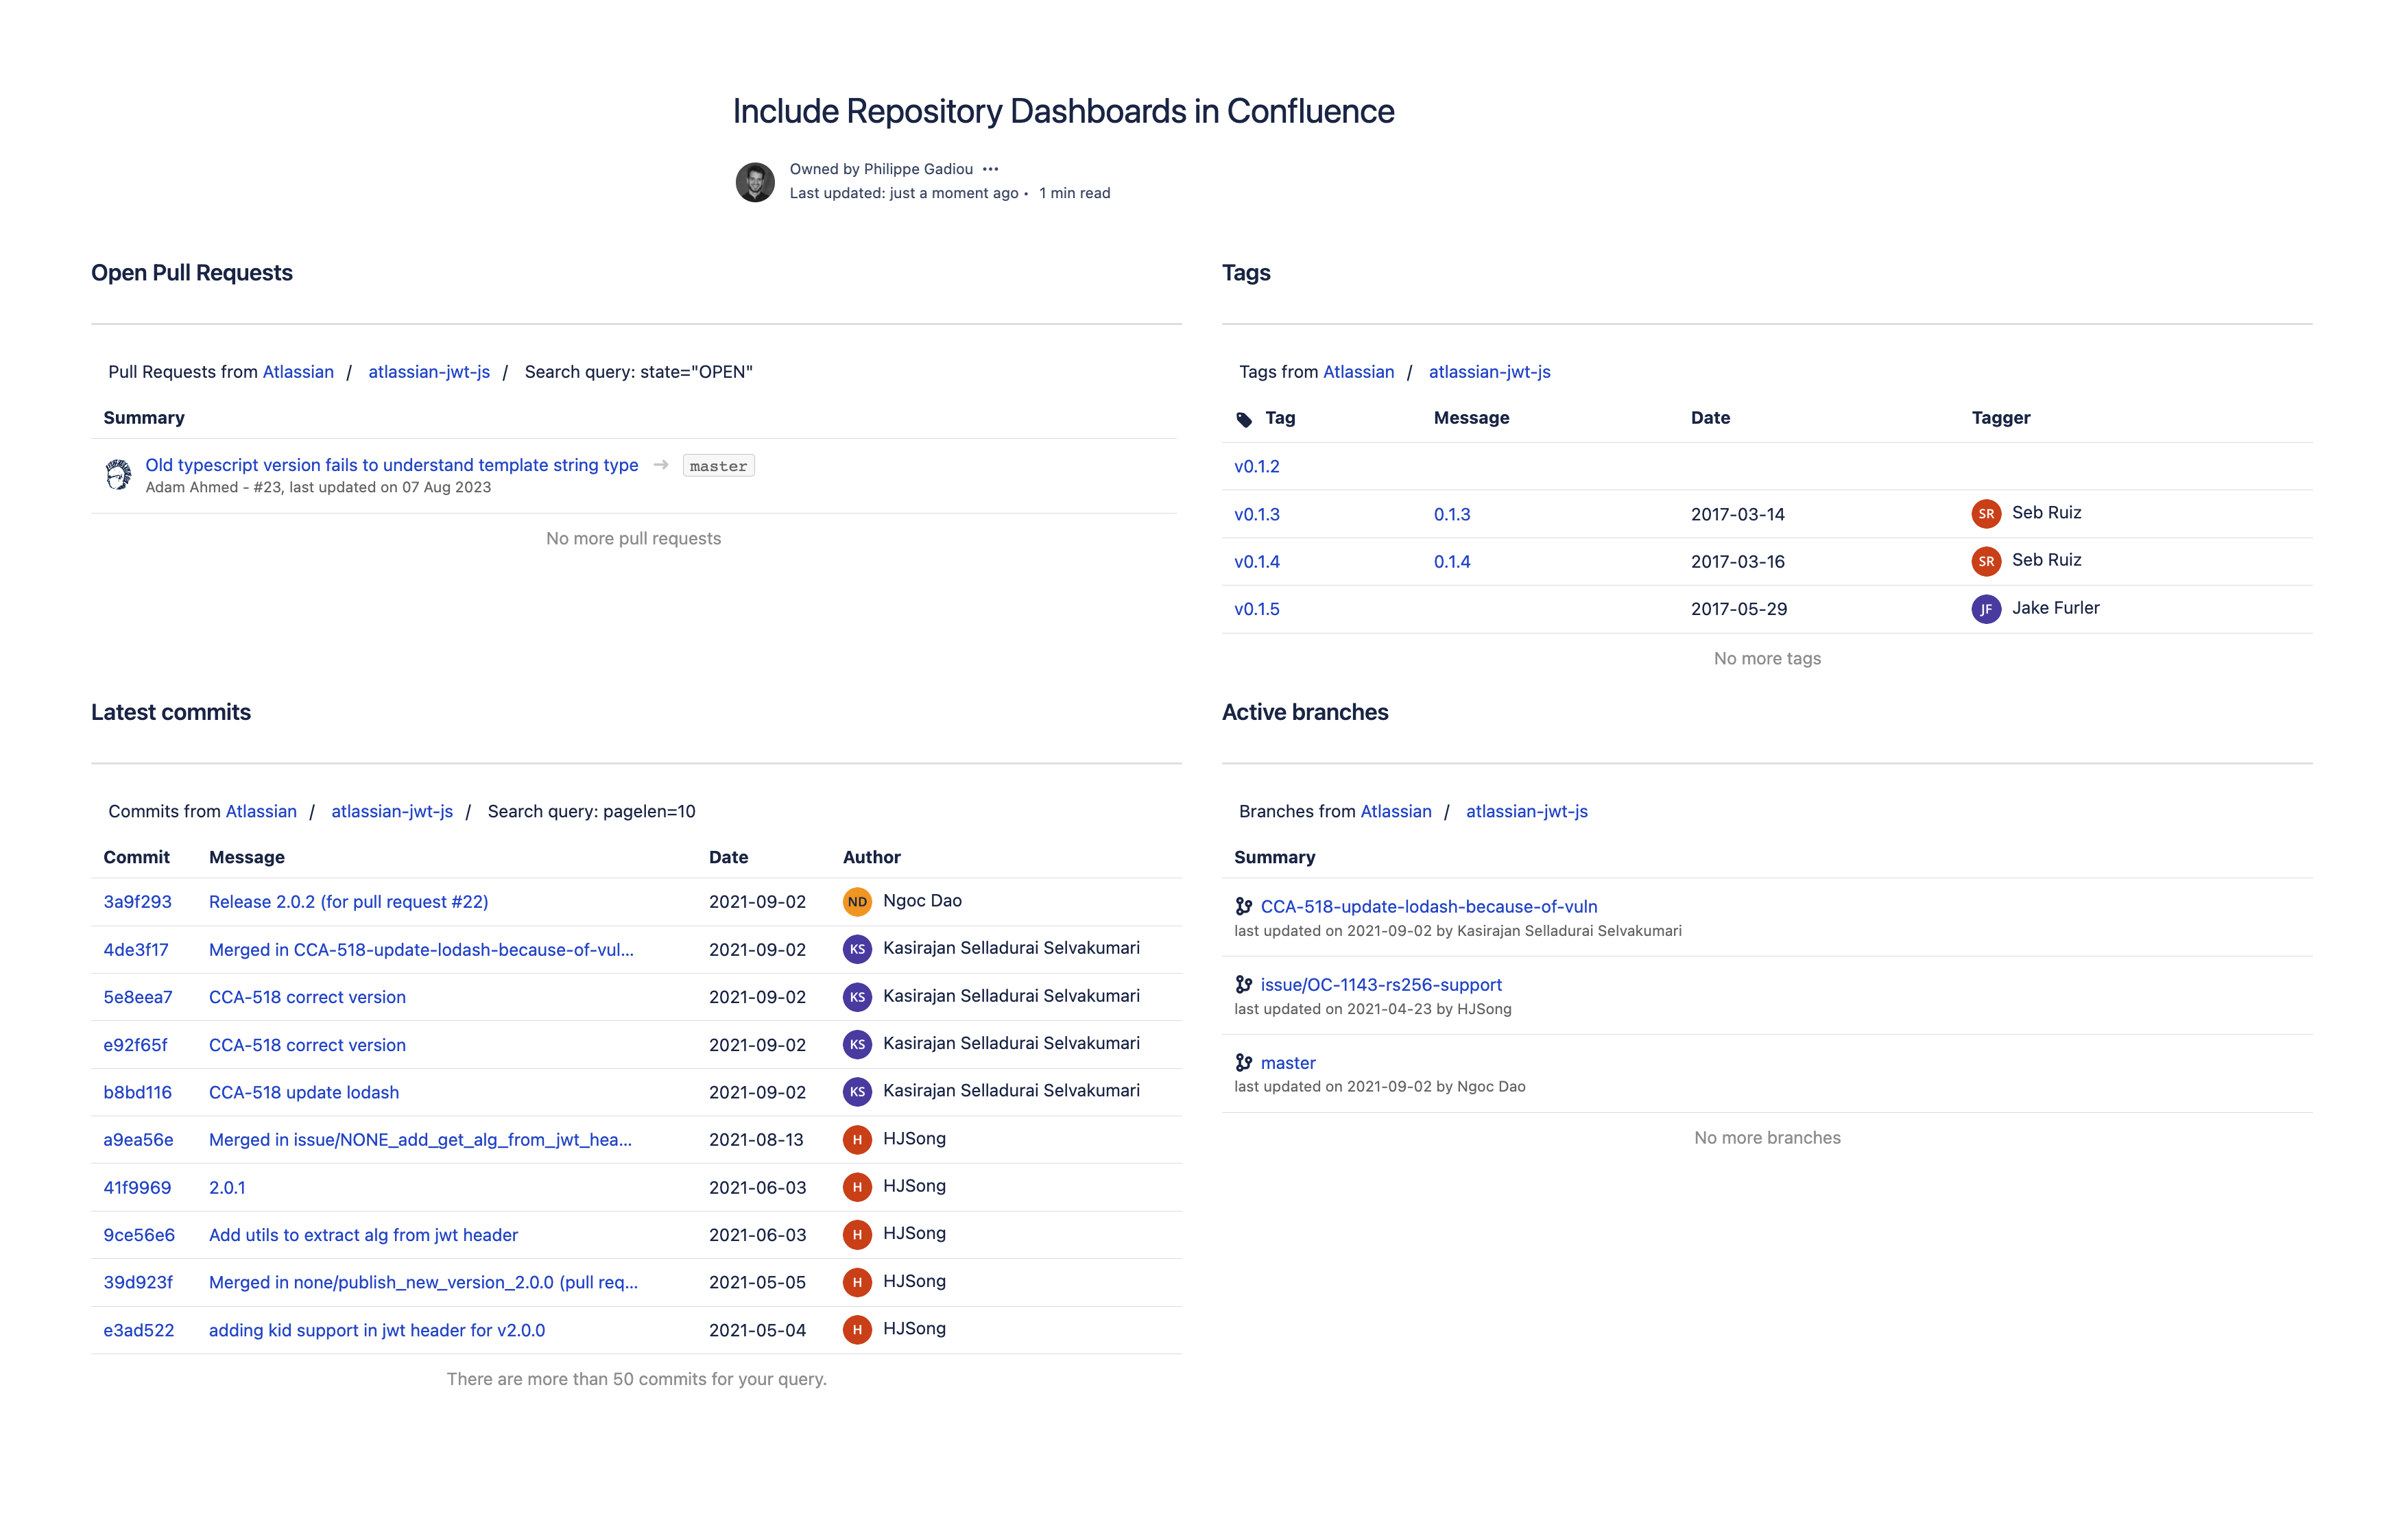Viewport: 2381px width, 1540px height.
Task: Click the branch icon beside the master branch
Action: (x=1243, y=1062)
